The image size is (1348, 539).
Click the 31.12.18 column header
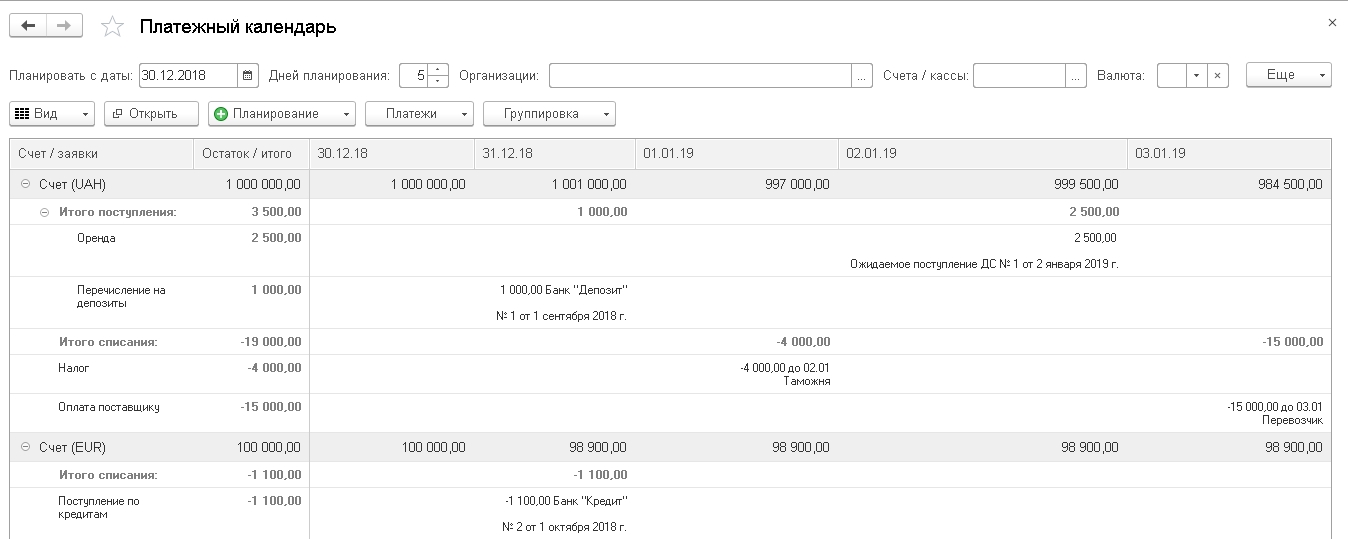[554, 154]
